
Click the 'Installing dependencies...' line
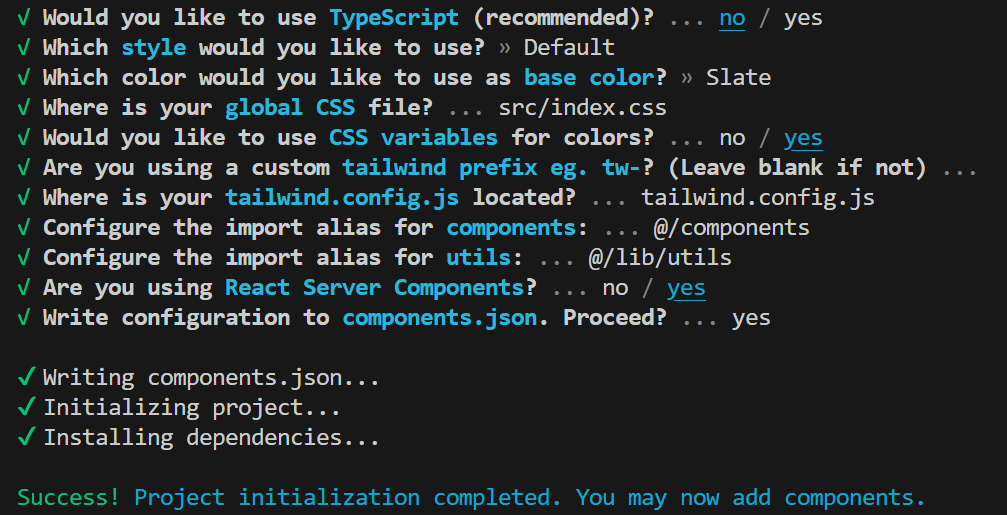(211, 438)
